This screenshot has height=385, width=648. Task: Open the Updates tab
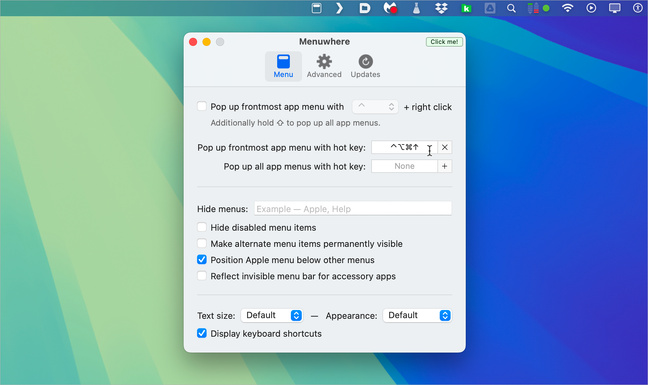click(x=365, y=66)
